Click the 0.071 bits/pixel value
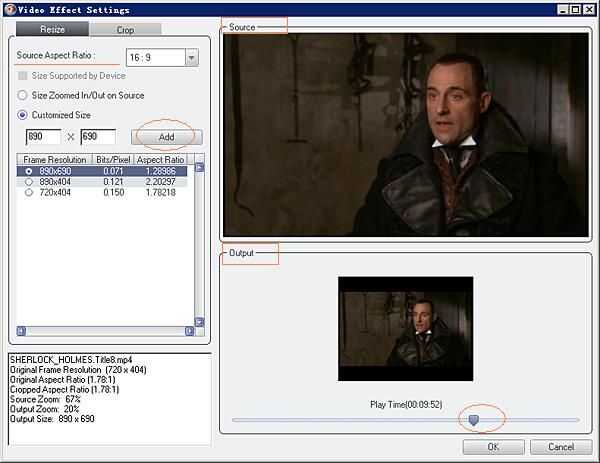 tap(113, 171)
